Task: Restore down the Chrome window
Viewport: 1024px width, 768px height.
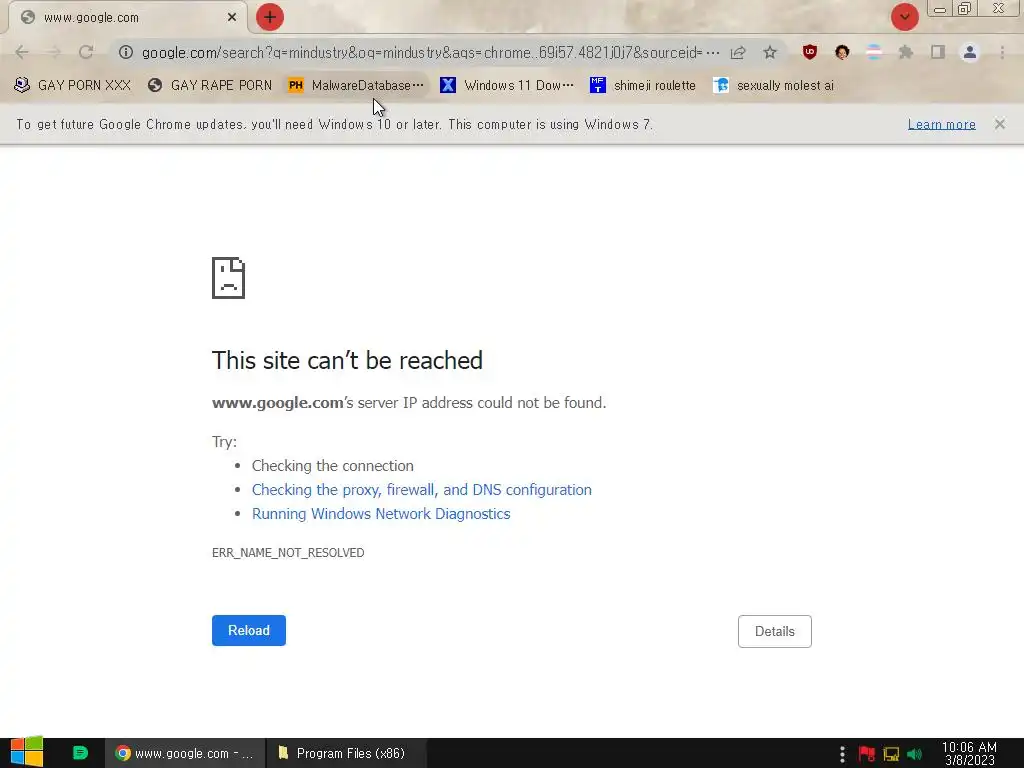Action: point(964,8)
